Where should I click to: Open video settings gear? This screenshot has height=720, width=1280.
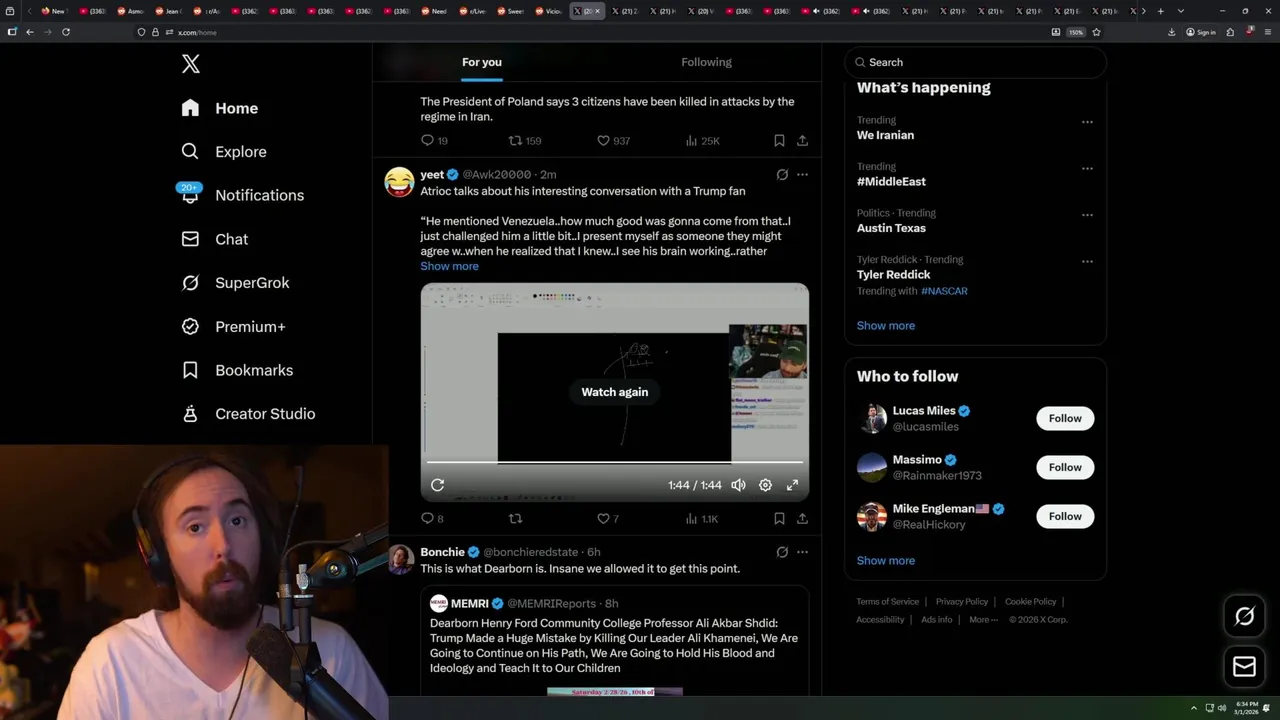(765, 485)
